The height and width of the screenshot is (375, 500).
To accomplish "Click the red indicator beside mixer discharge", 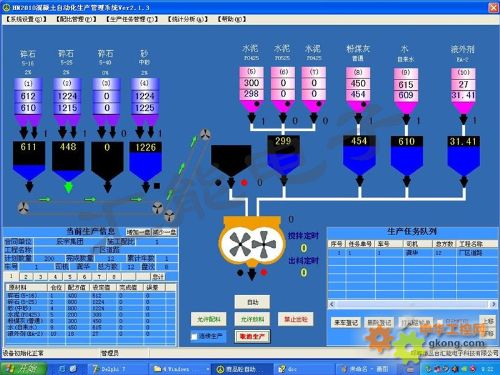I will coord(264,273).
